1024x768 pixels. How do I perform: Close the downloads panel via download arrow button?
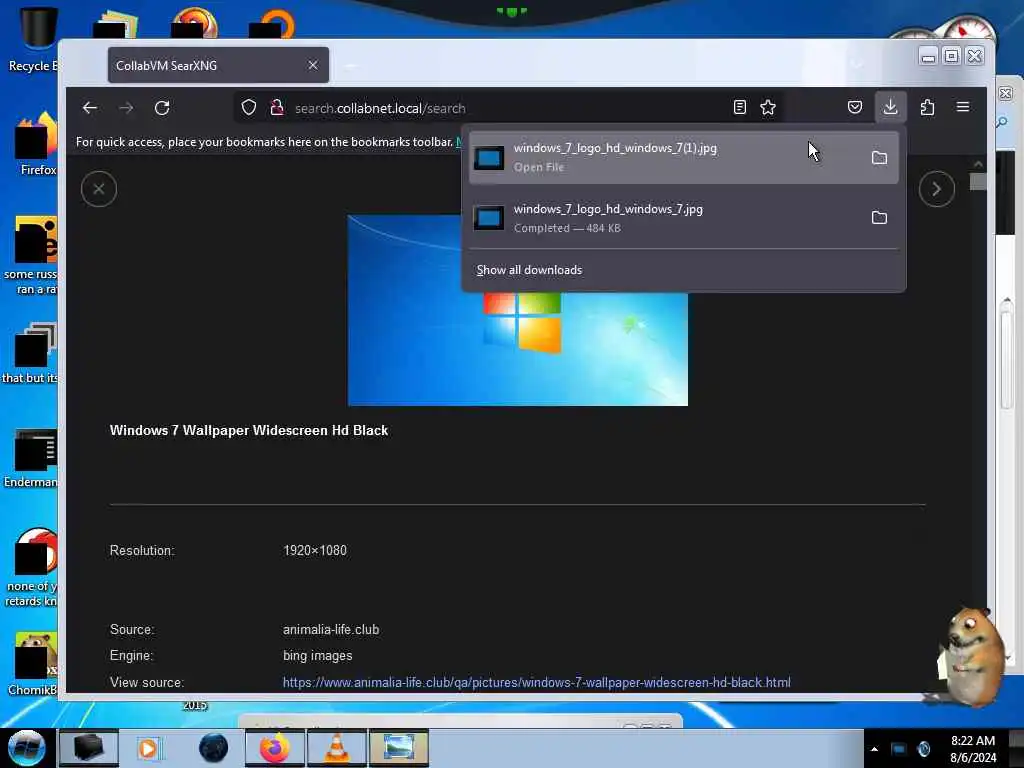890,107
